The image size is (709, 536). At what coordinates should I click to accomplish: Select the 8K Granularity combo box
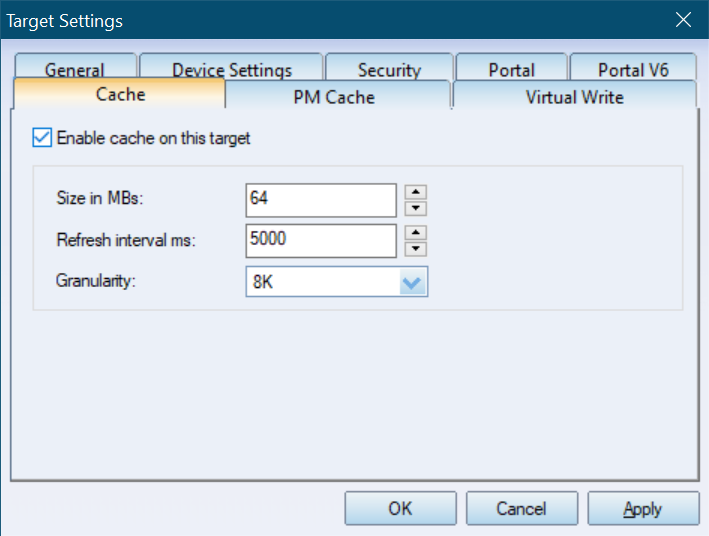(337, 282)
